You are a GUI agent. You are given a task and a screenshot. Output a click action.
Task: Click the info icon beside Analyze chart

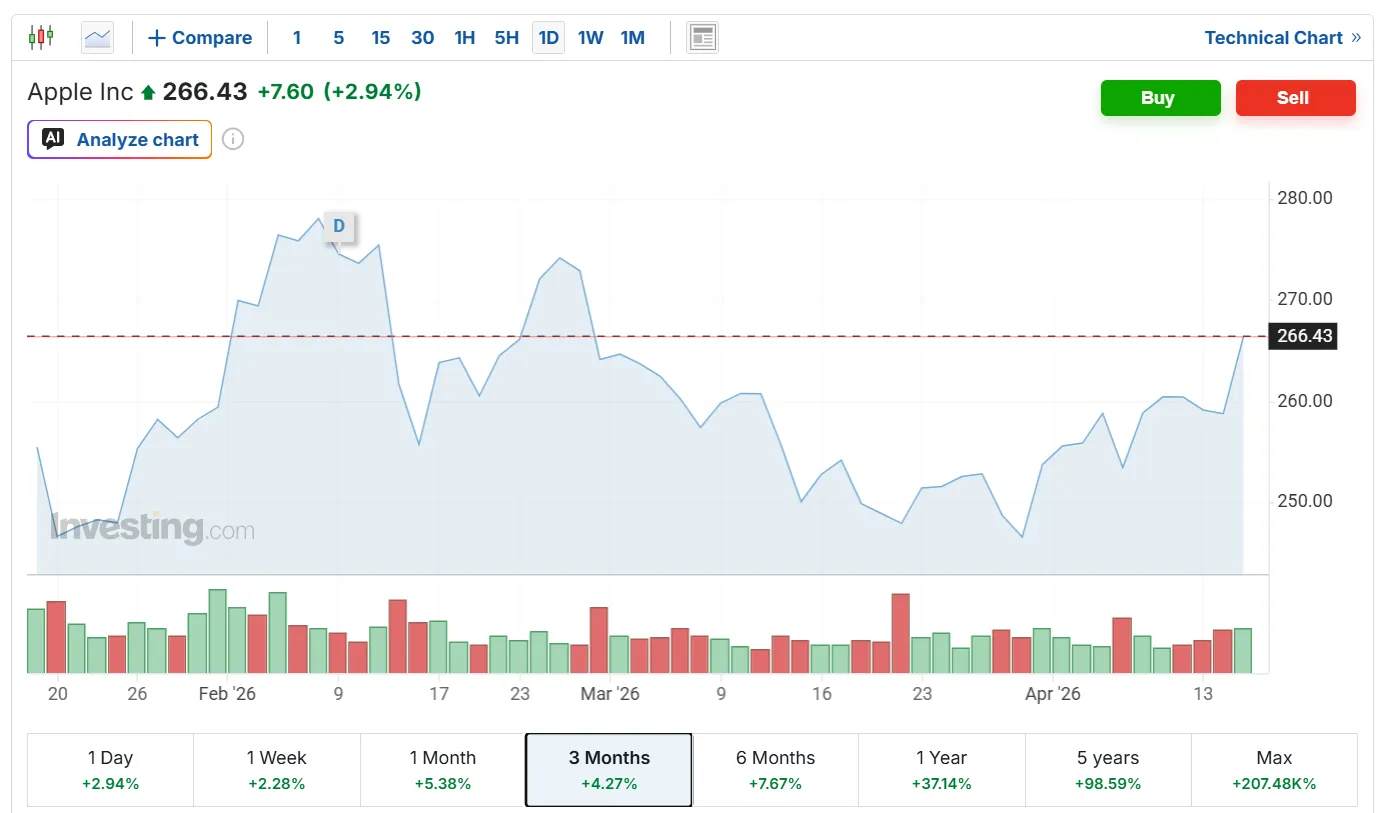point(233,139)
